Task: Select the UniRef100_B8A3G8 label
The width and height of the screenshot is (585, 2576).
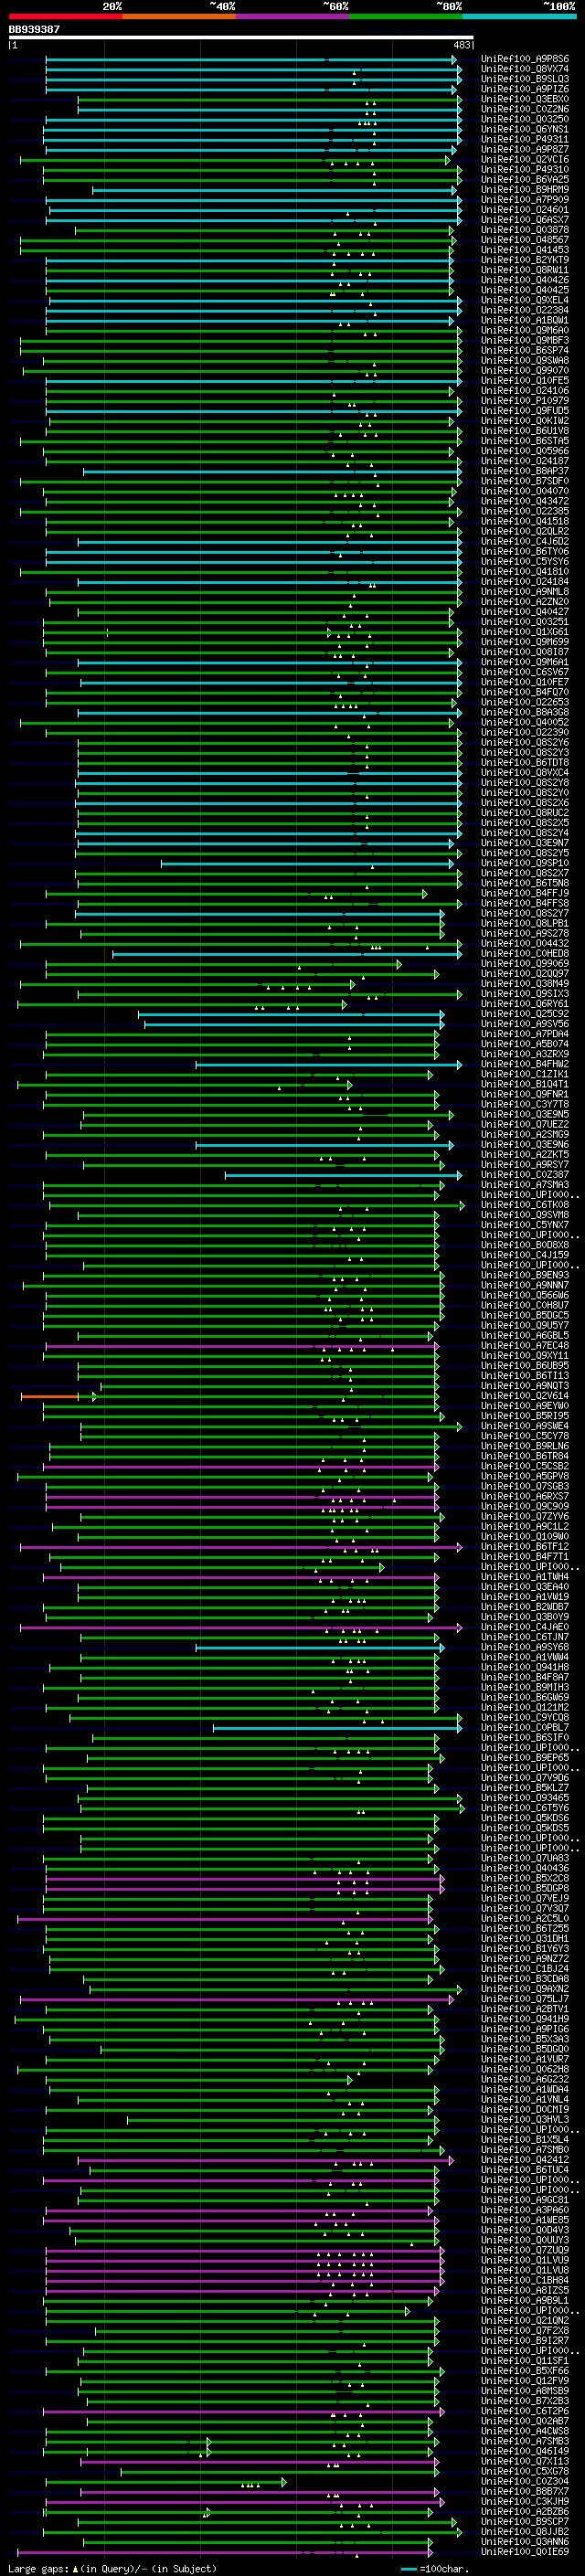Action: (x=525, y=713)
